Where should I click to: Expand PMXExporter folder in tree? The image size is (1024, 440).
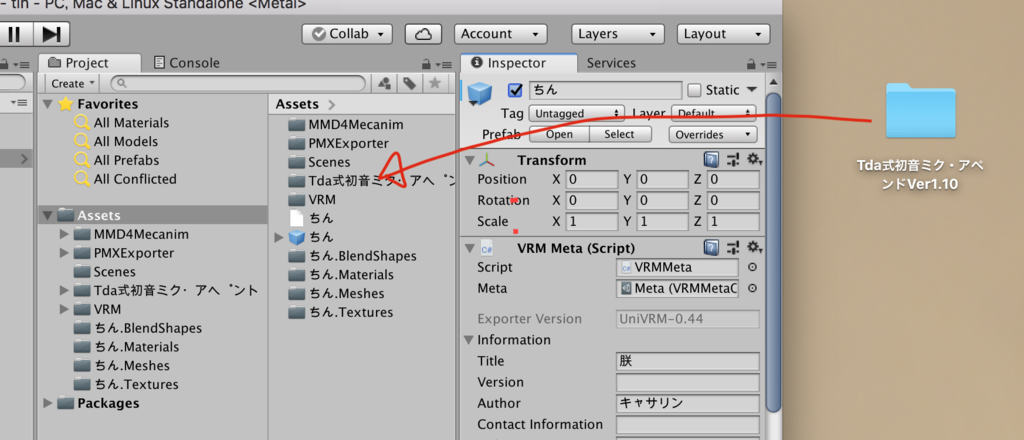pyautogui.click(x=64, y=253)
